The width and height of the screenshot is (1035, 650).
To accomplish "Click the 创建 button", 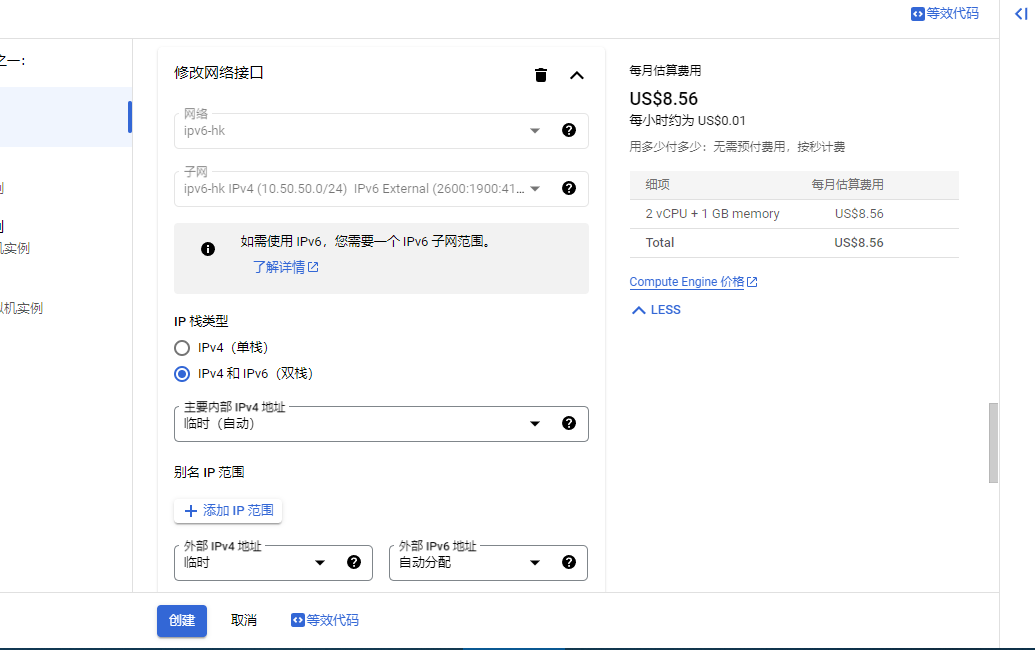I will click(182, 620).
